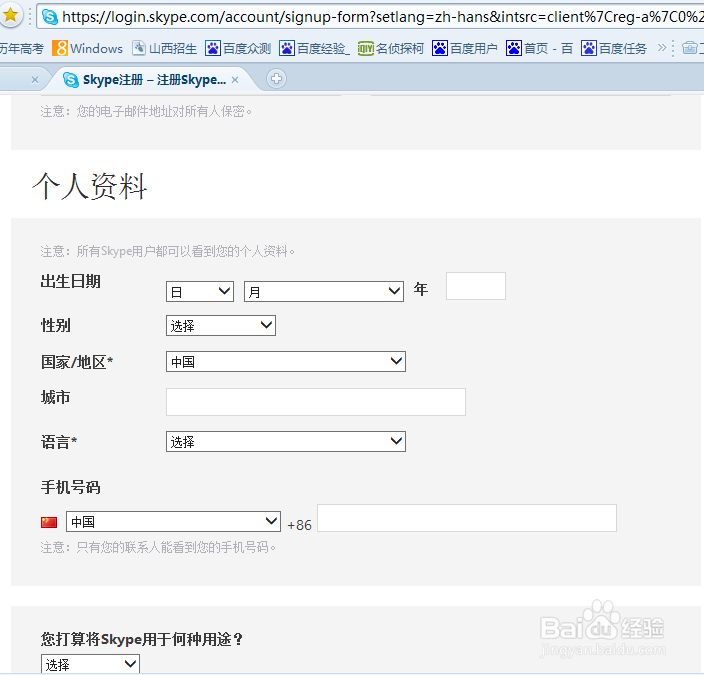The image size is (704, 675).
Task: Open the Windows bookmark
Action: coord(88,48)
